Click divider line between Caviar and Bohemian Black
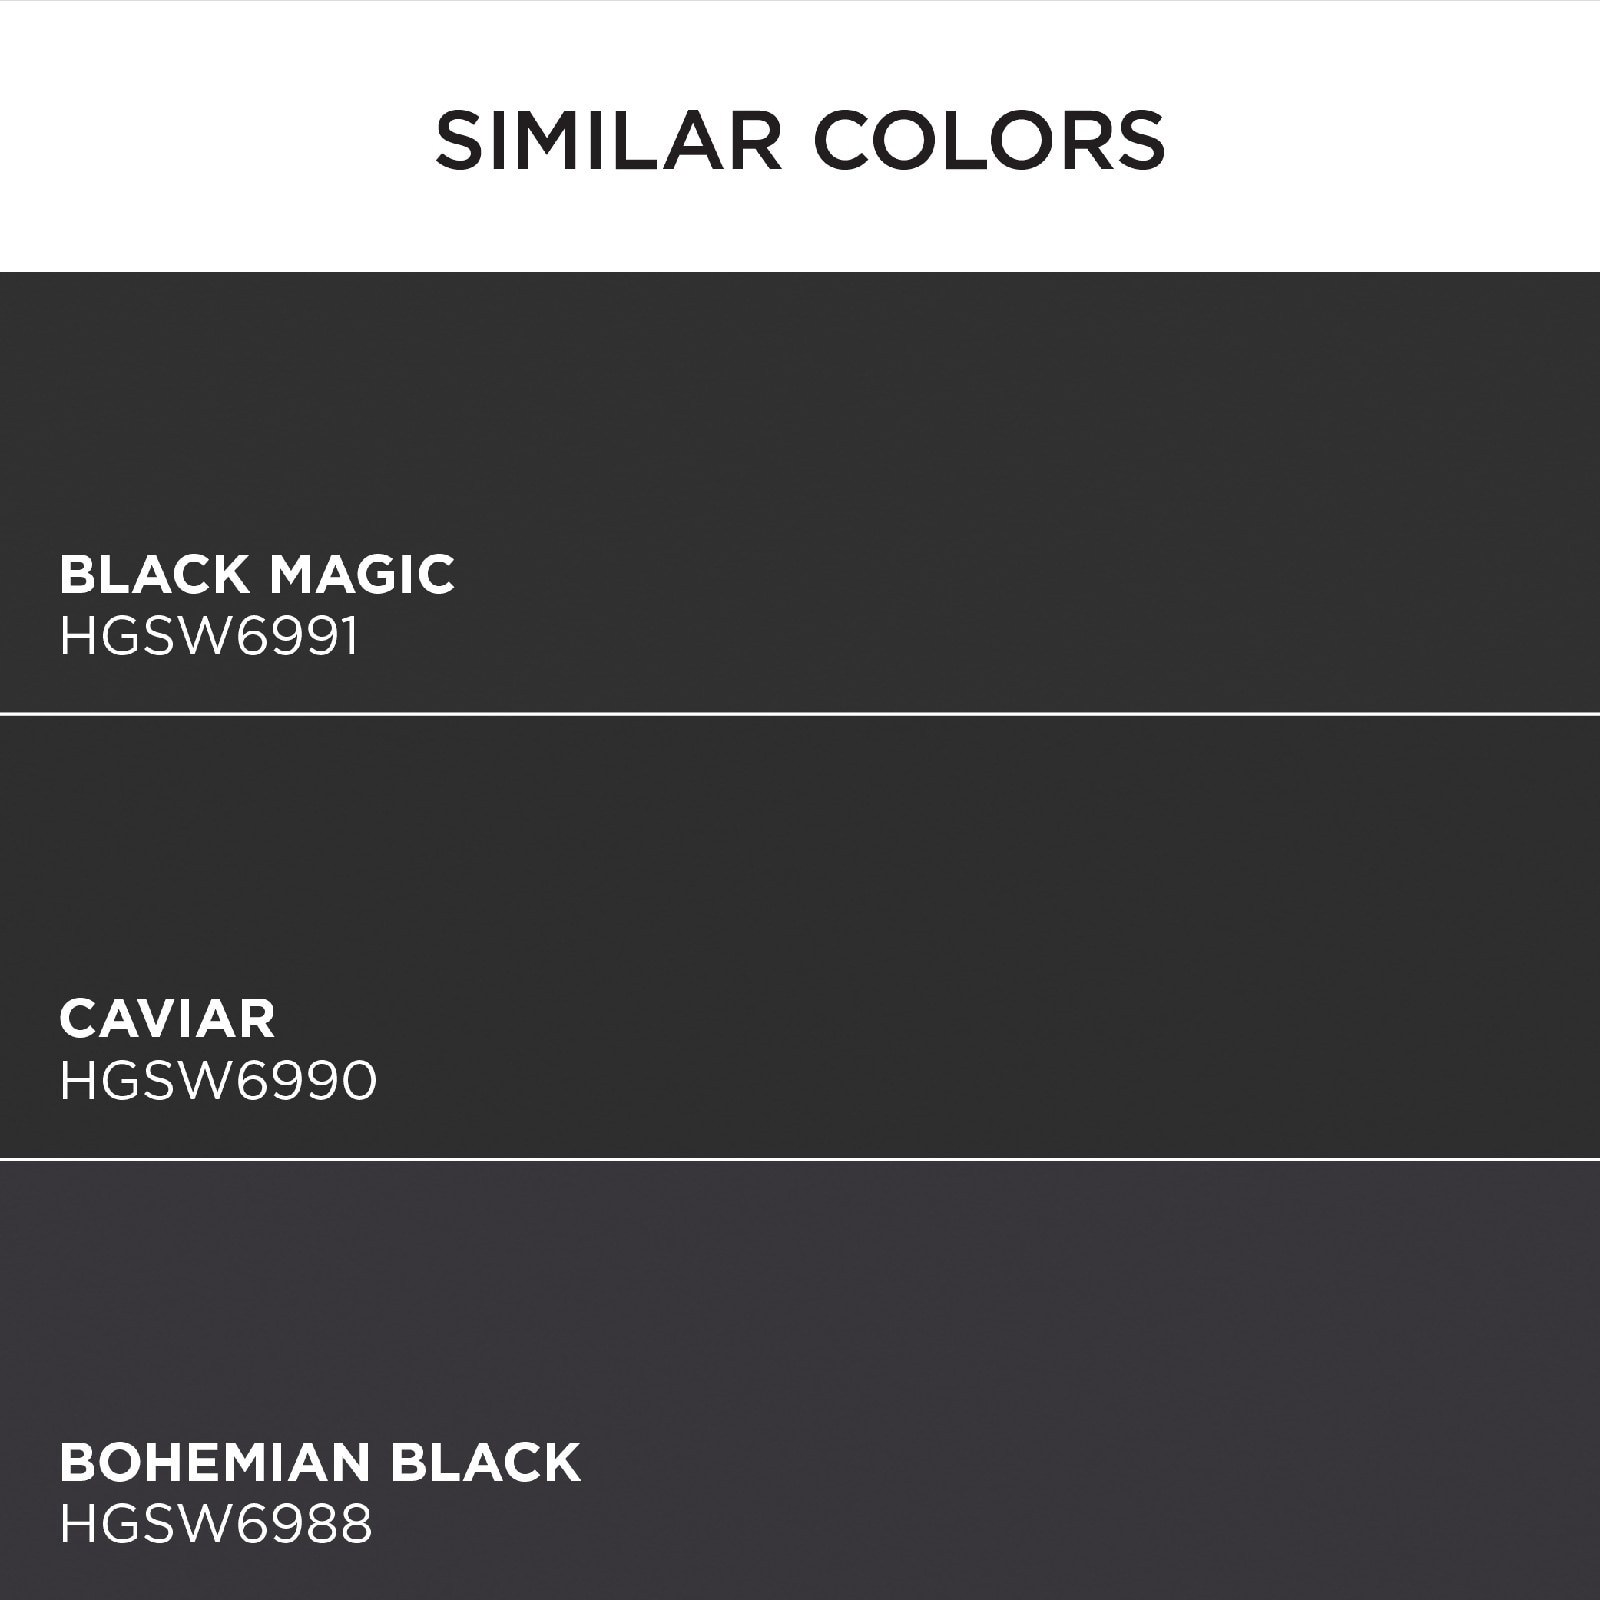 (800, 1159)
